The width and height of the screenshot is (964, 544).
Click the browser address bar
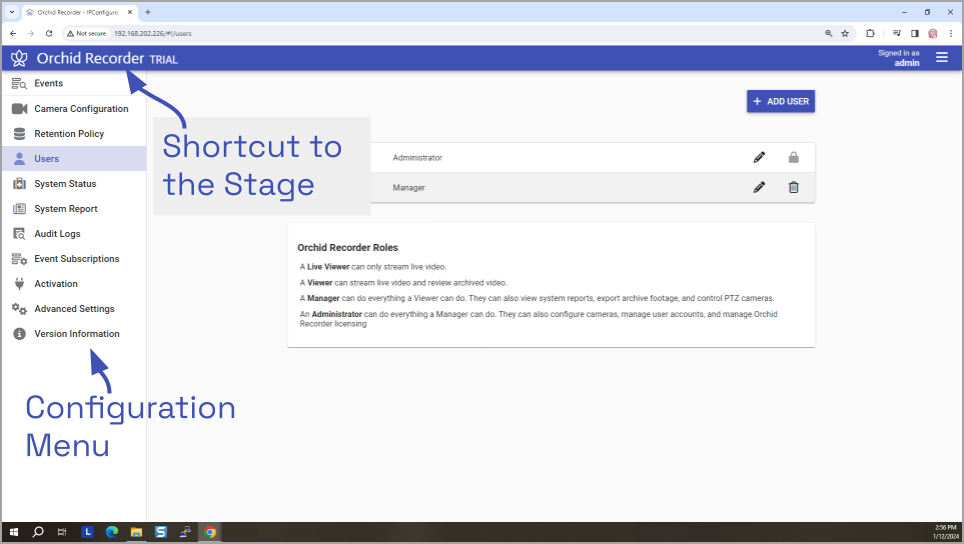[x=461, y=33]
